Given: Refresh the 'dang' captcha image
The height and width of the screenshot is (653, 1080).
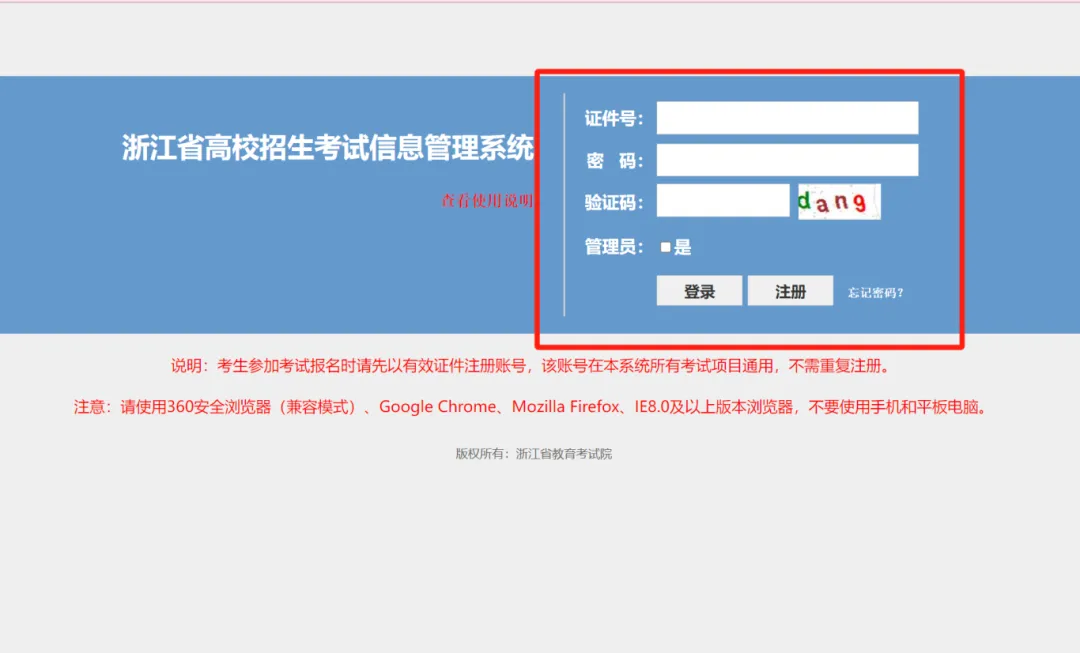Looking at the screenshot, I should (838, 201).
